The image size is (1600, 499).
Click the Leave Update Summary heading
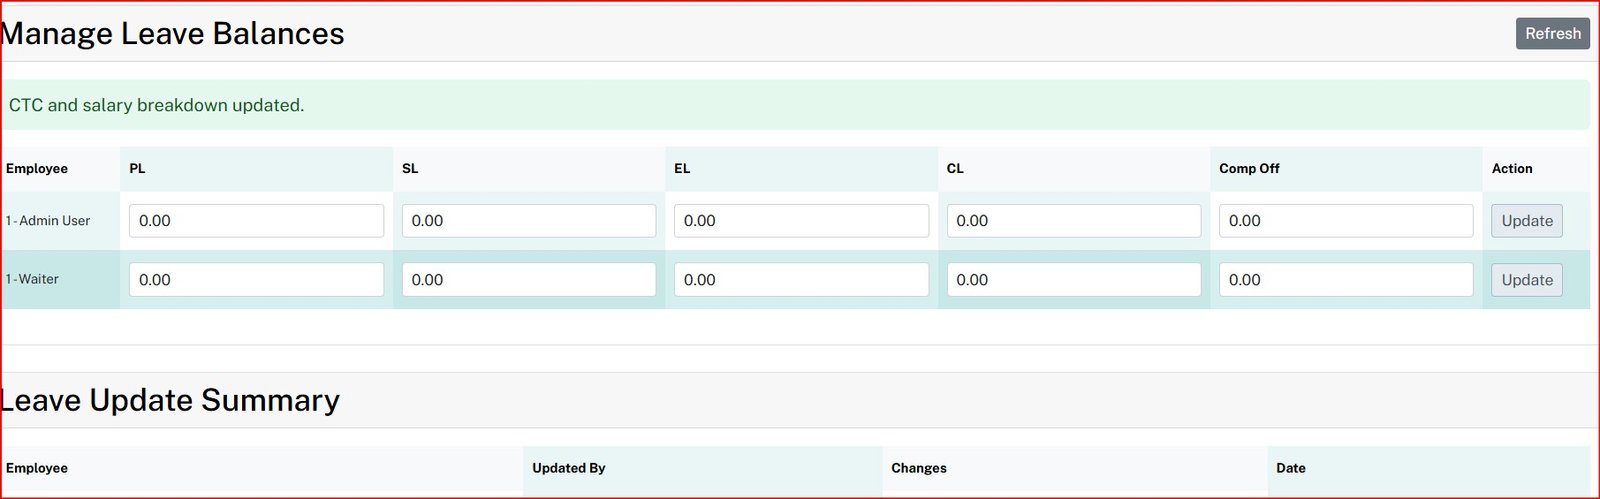(x=170, y=400)
